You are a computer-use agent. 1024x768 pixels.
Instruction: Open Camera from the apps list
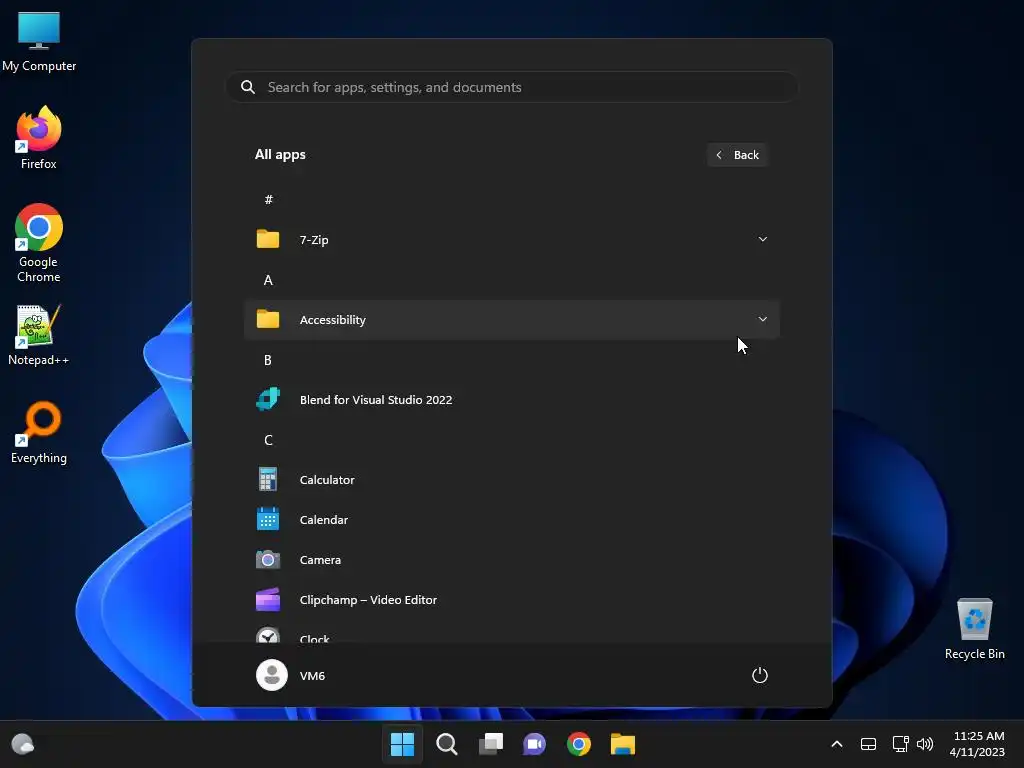pos(512,560)
